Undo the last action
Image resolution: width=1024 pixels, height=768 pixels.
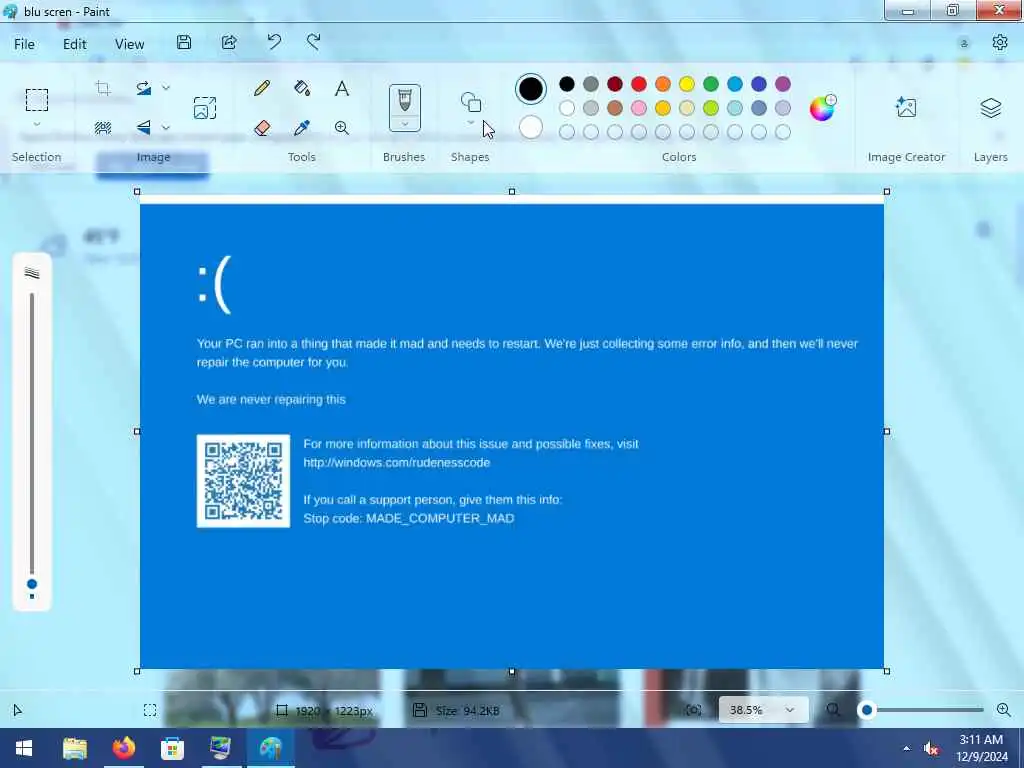coord(274,43)
